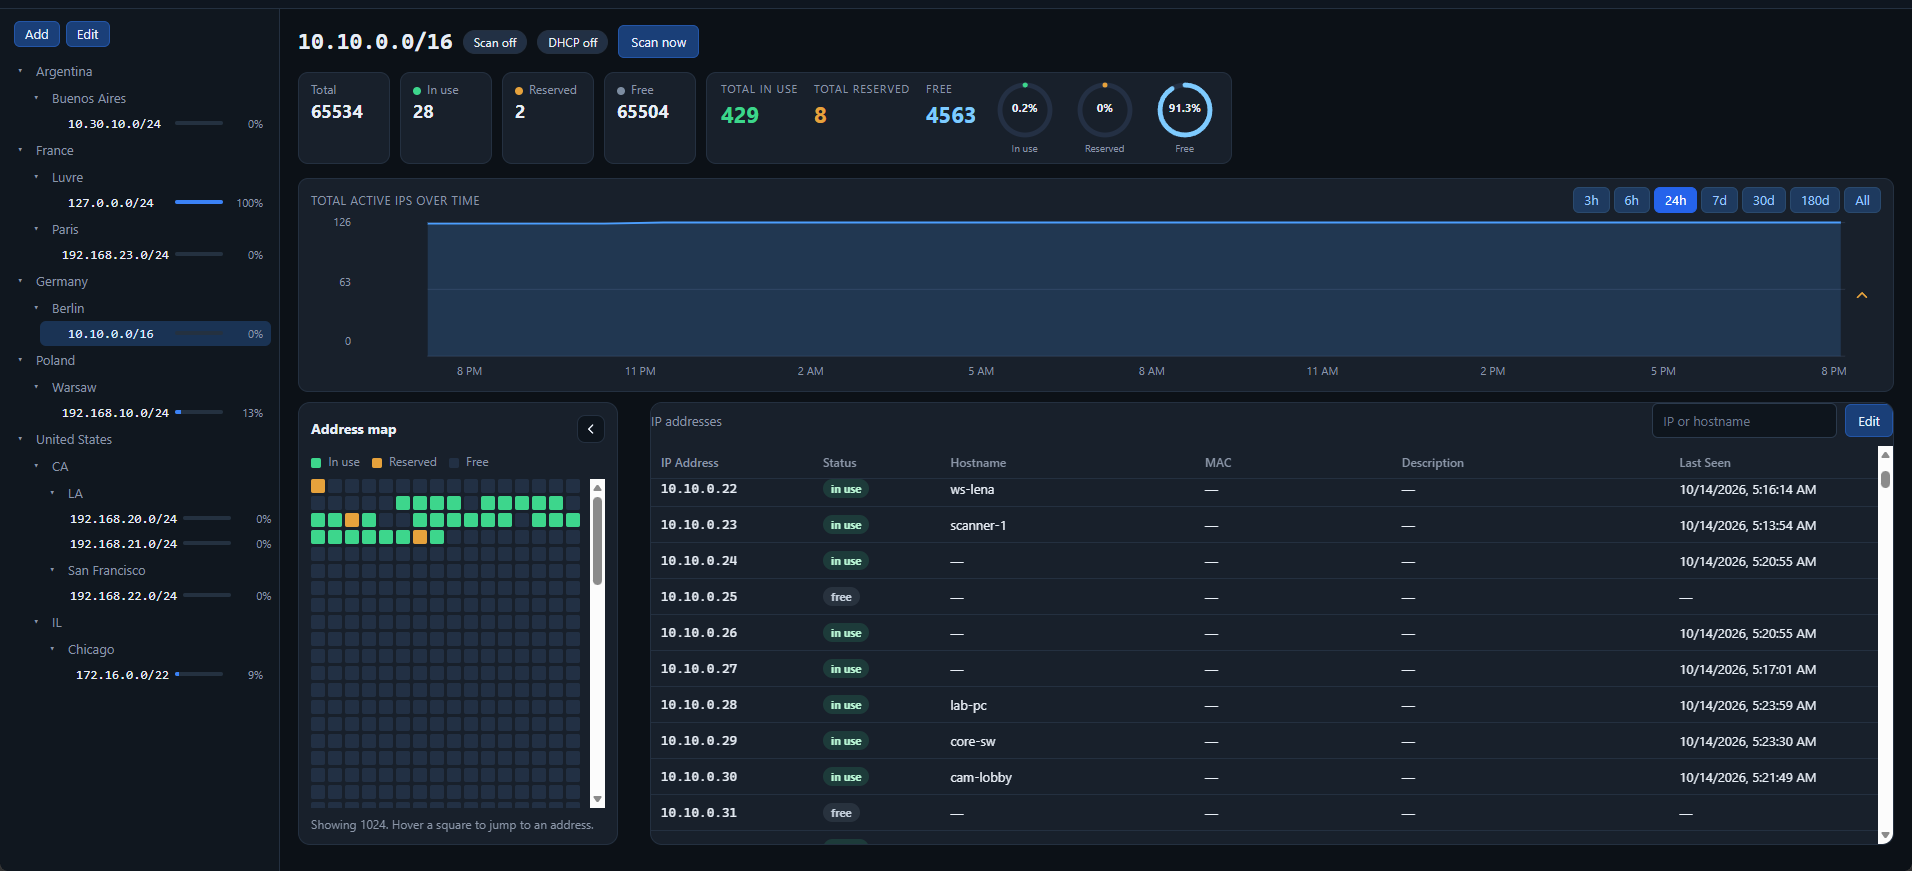Open subnet 127.0.0.0/24 under Luvre
Image resolution: width=1912 pixels, height=871 pixels.
[x=111, y=203]
